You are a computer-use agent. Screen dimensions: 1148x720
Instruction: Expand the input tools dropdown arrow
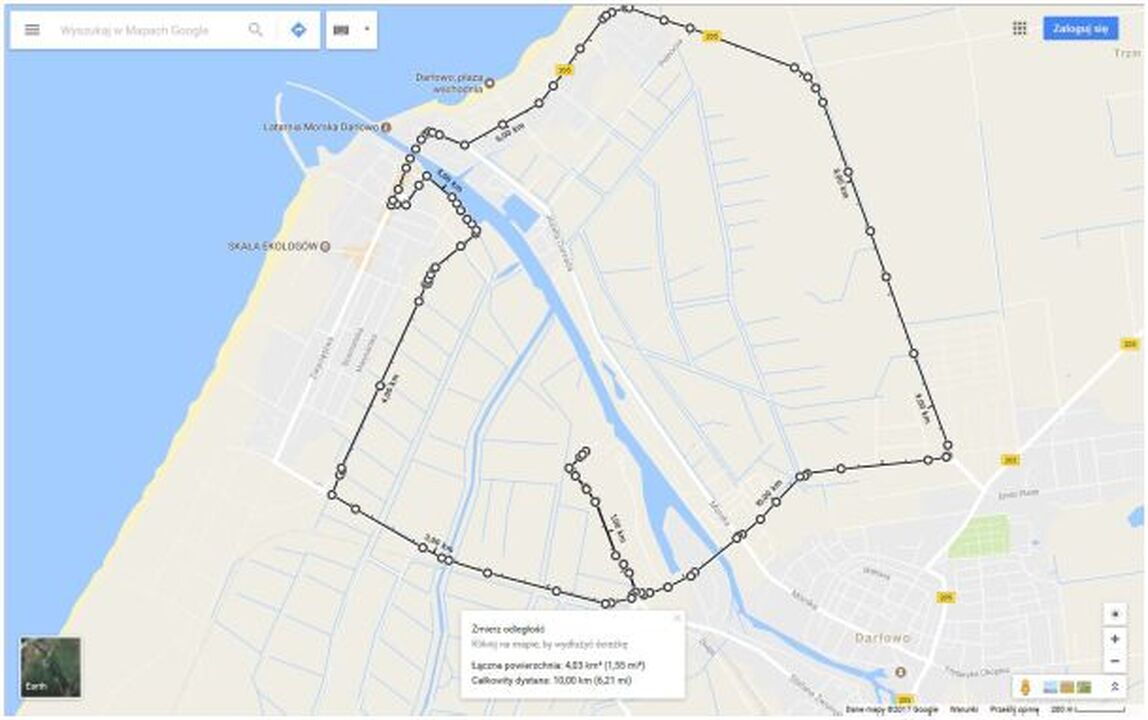coord(367,30)
